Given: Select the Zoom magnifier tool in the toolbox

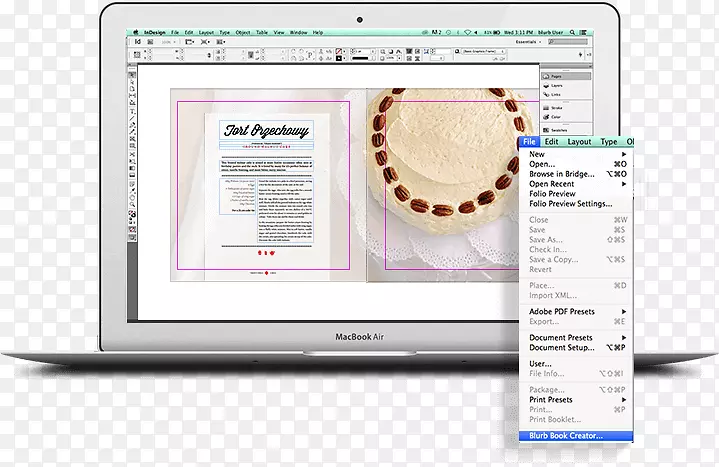Looking at the screenshot, I should pos(132,205).
